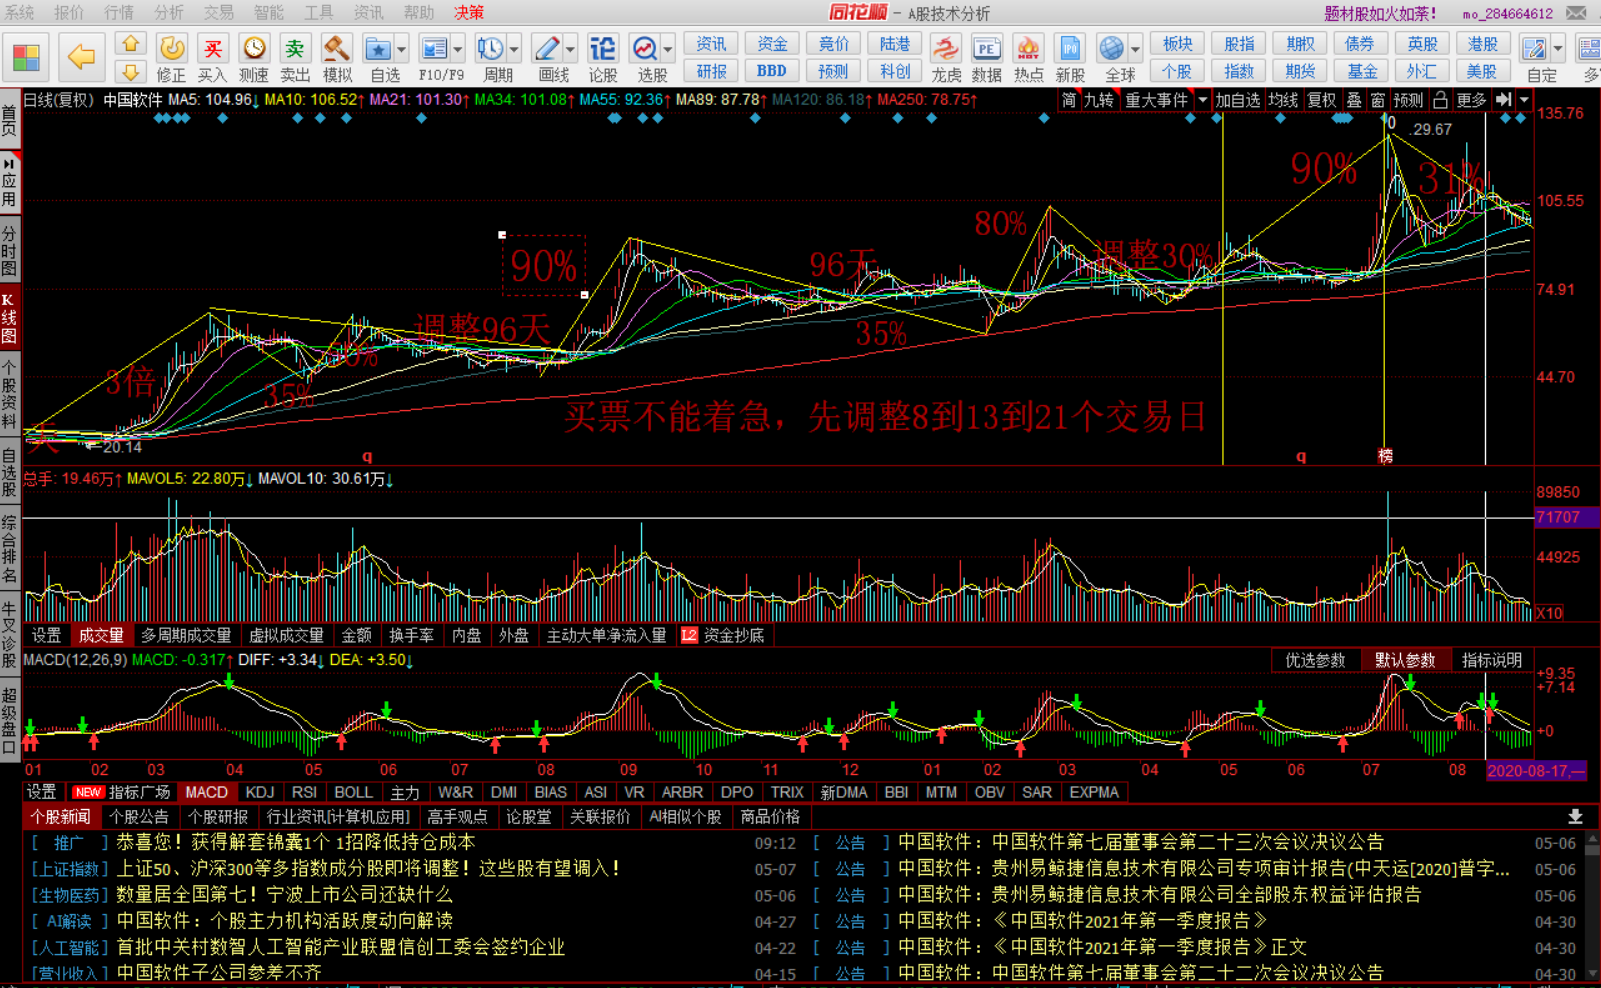Open the 自选 favorites folder icon
The width and height of the screenshot is (1601, 988).
point(379,59)
